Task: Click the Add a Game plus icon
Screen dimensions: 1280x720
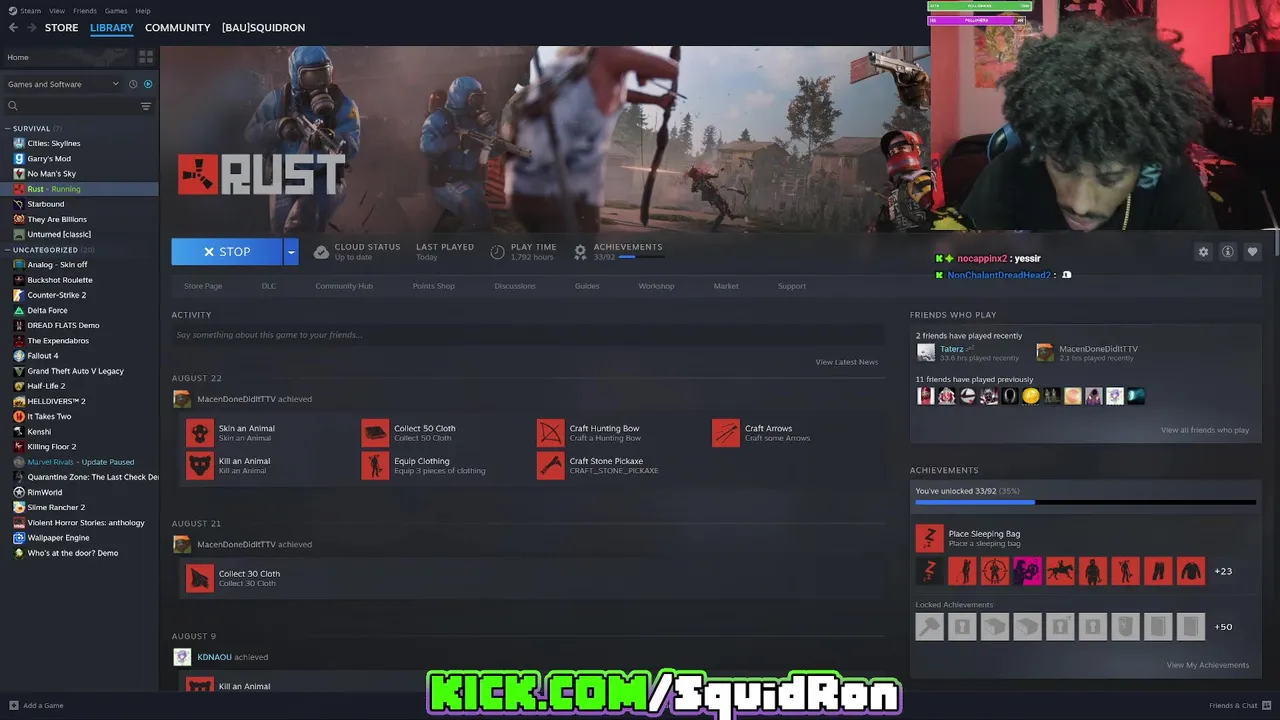Action: click(x=13, y=705)
